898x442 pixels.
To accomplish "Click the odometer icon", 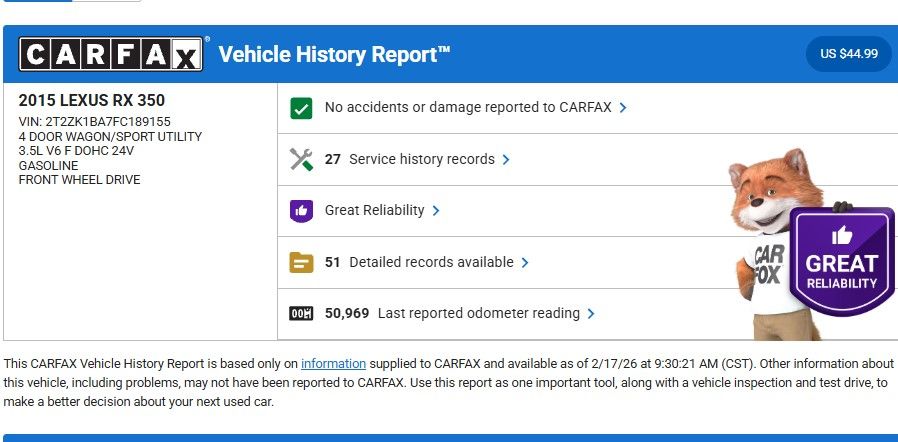I will coord(301,314).
